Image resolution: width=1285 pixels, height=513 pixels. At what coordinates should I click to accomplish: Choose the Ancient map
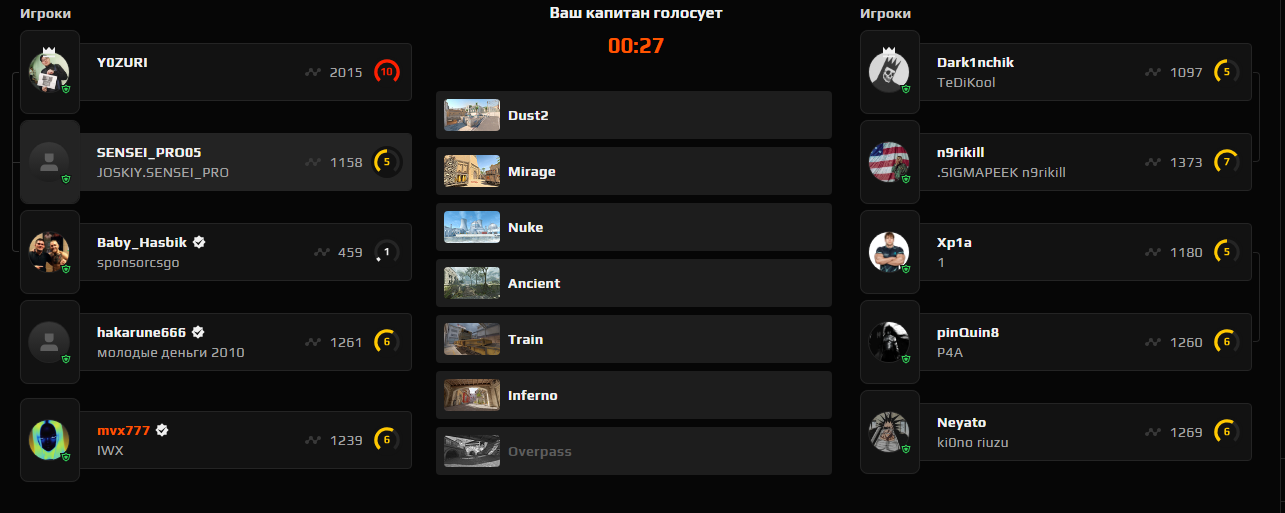pyautogui.click(x=634, y=283)
